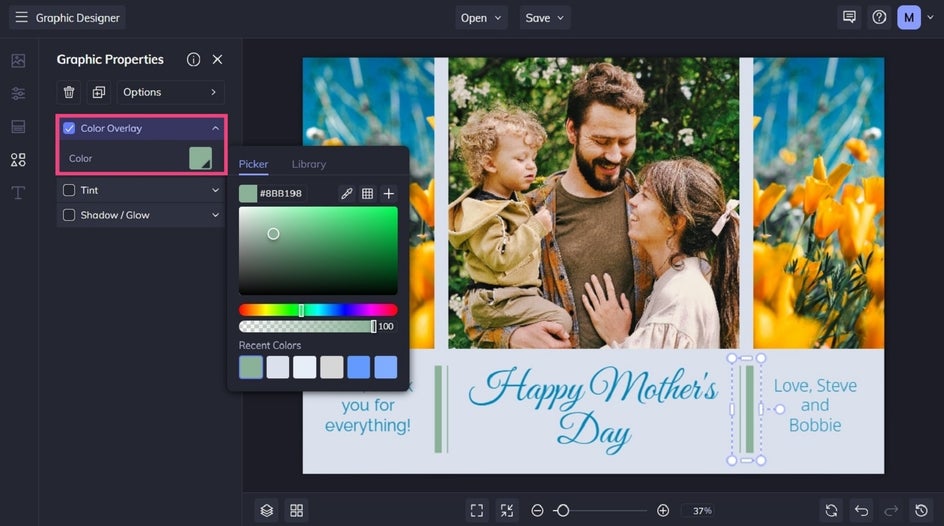944x526 pixels.
Task: Select the Happy Mother's Day text
Action: (x=593, y=409)
